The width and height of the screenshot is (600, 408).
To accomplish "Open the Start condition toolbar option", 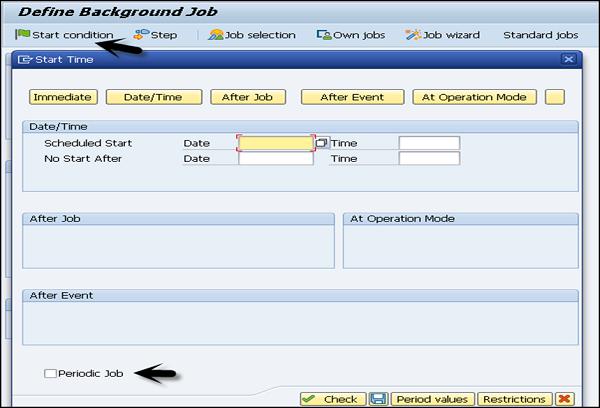I will pos(64,35).
